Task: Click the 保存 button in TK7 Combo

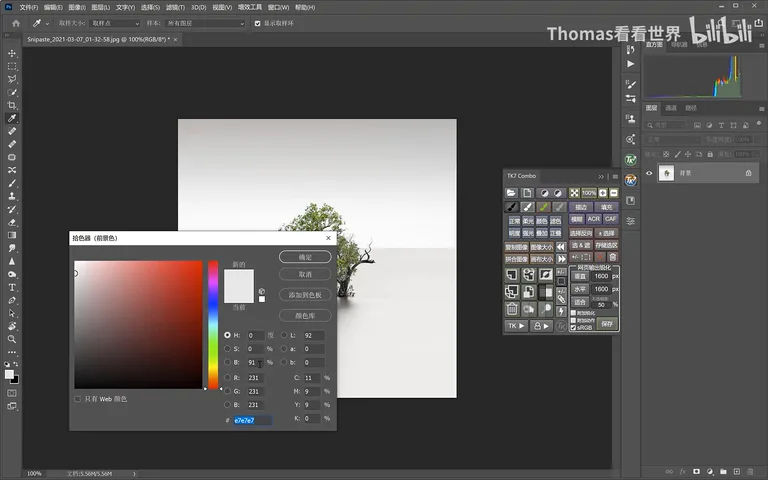Action: [607, 323]
